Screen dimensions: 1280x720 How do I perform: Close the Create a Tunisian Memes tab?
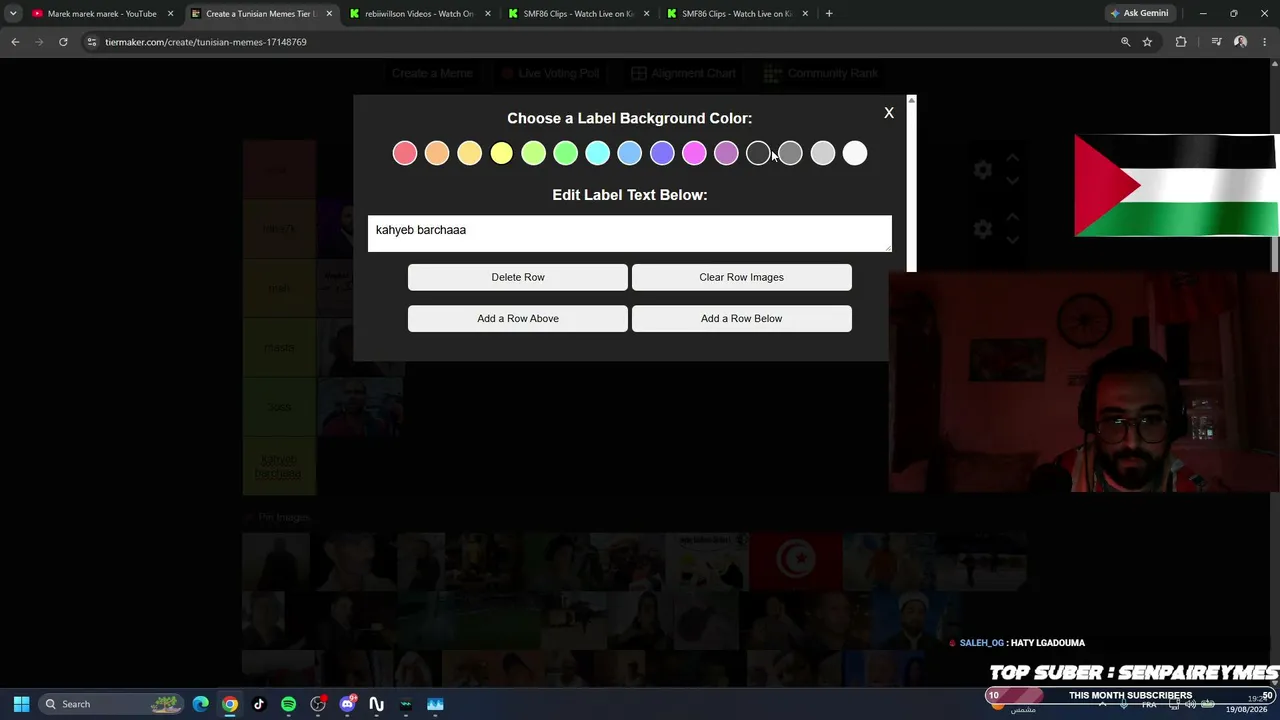329,14
